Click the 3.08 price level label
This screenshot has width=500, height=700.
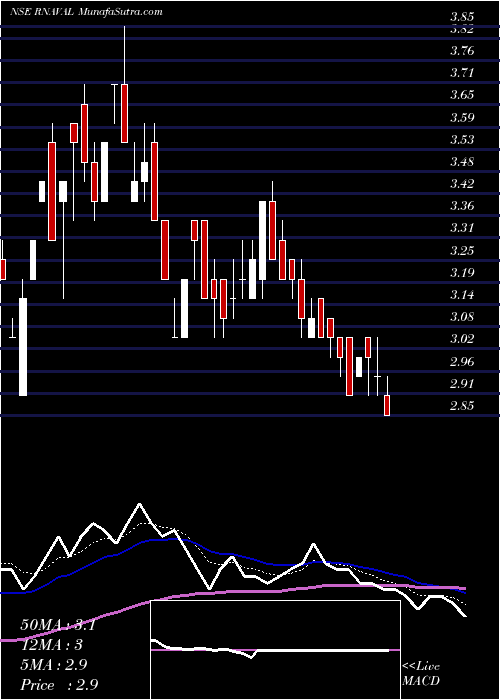point(462,317)
